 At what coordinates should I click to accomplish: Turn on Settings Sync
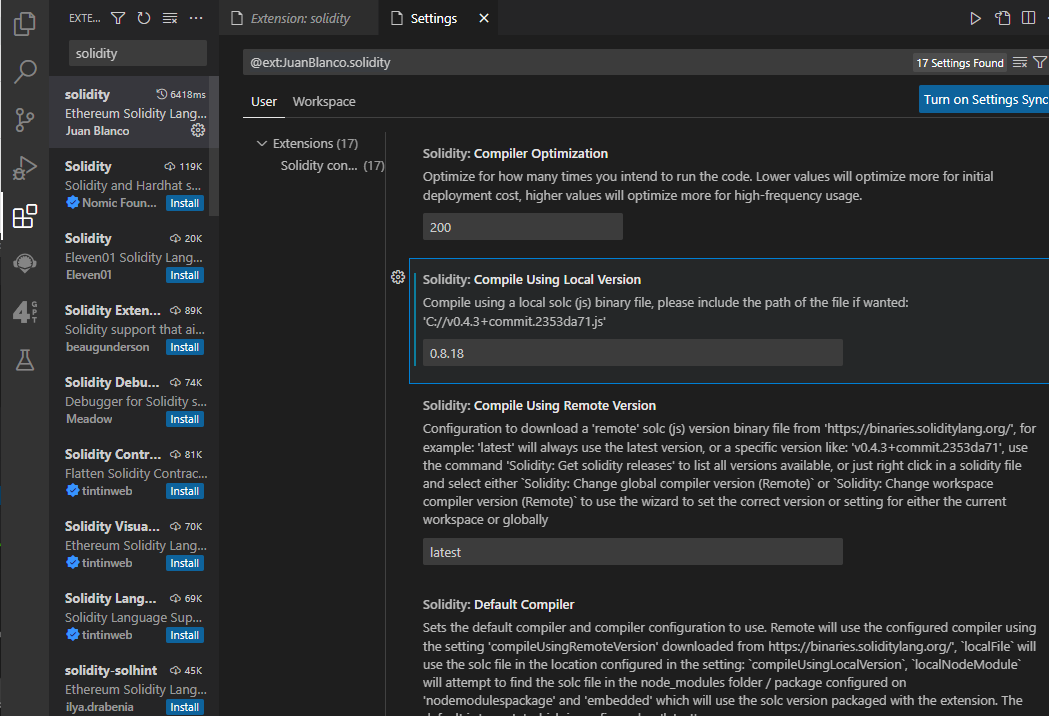[983, 99]
